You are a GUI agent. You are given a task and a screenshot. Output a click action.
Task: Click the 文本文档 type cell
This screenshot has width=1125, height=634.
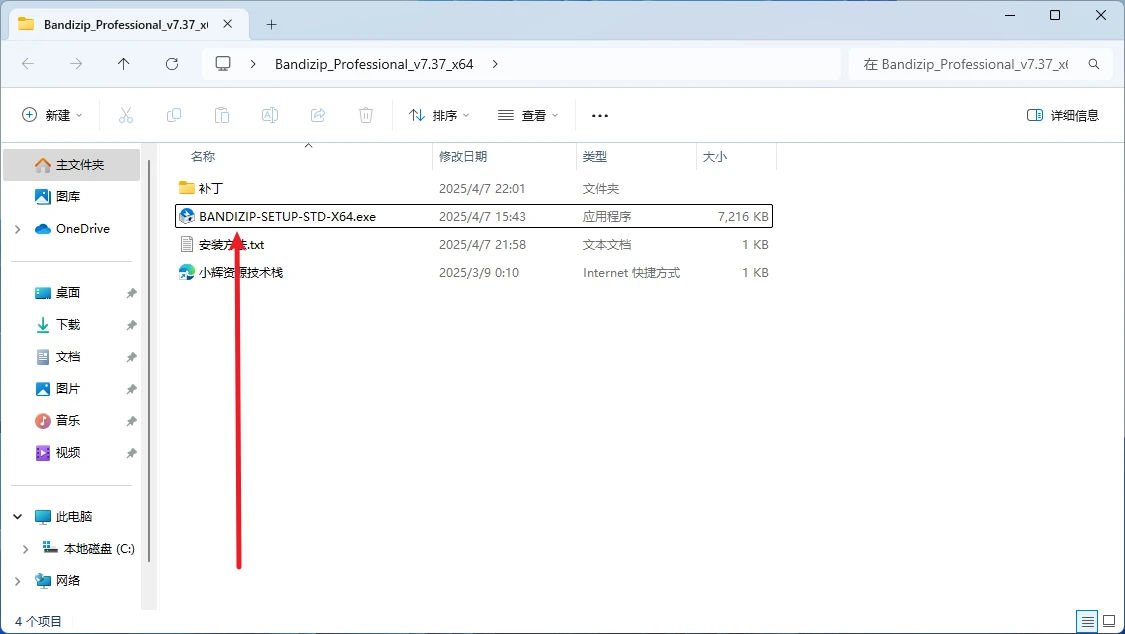coord(607,245)
